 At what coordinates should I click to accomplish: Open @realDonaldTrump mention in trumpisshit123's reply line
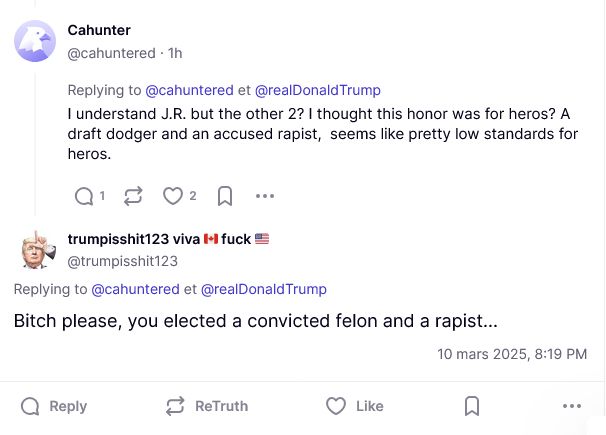point(264,289)
